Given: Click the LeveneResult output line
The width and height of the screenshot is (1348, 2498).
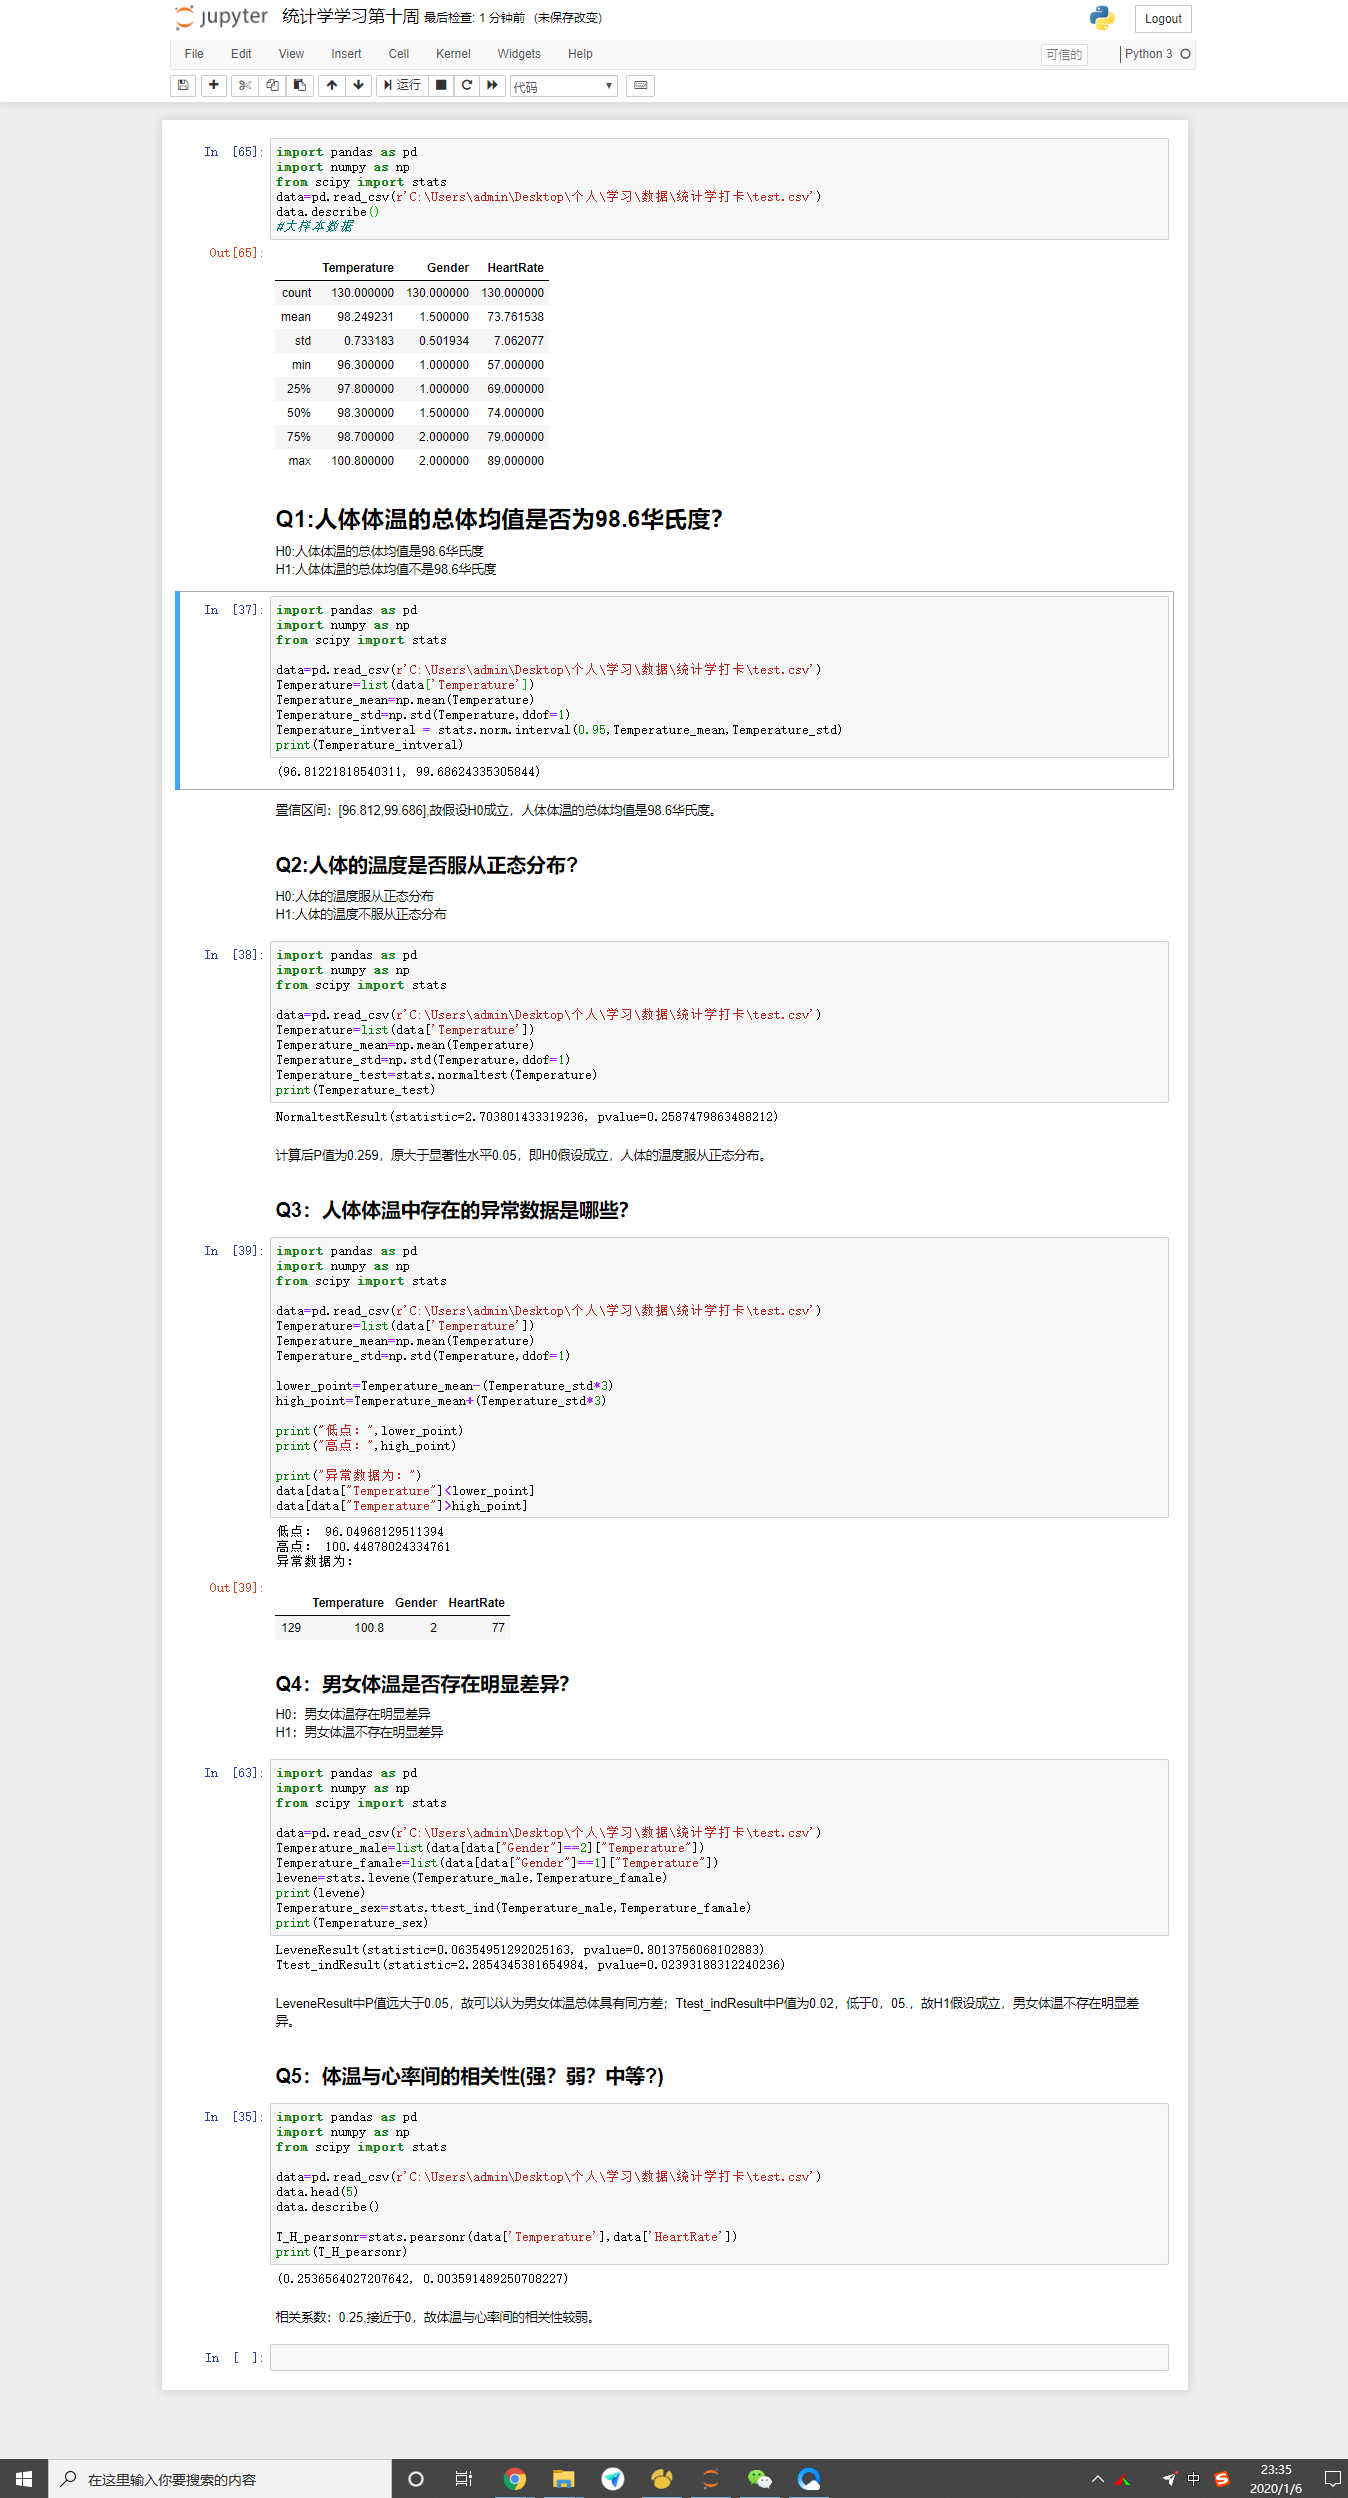Looking at the screenshot, I should click(x=520, y=1950).
